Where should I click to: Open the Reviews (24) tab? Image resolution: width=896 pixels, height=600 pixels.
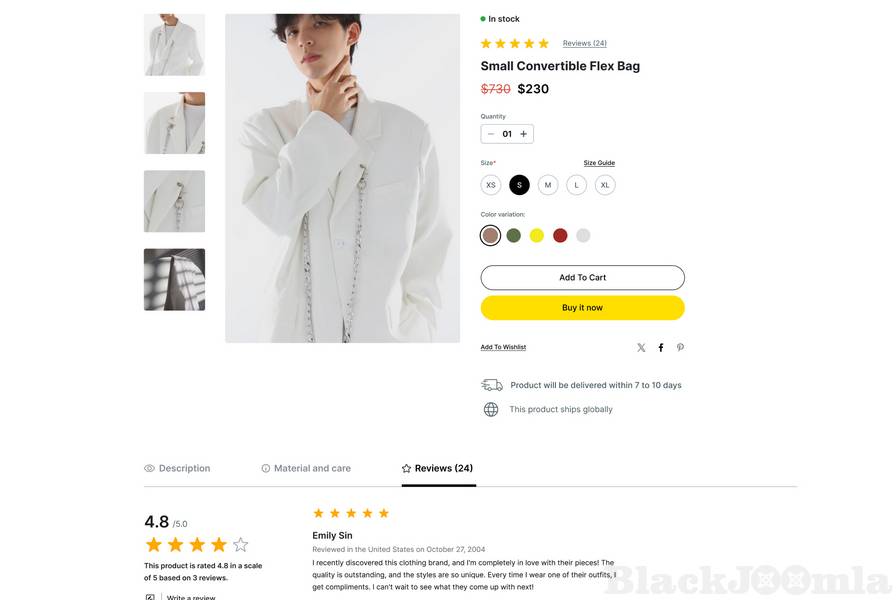[x=438, y=468]
